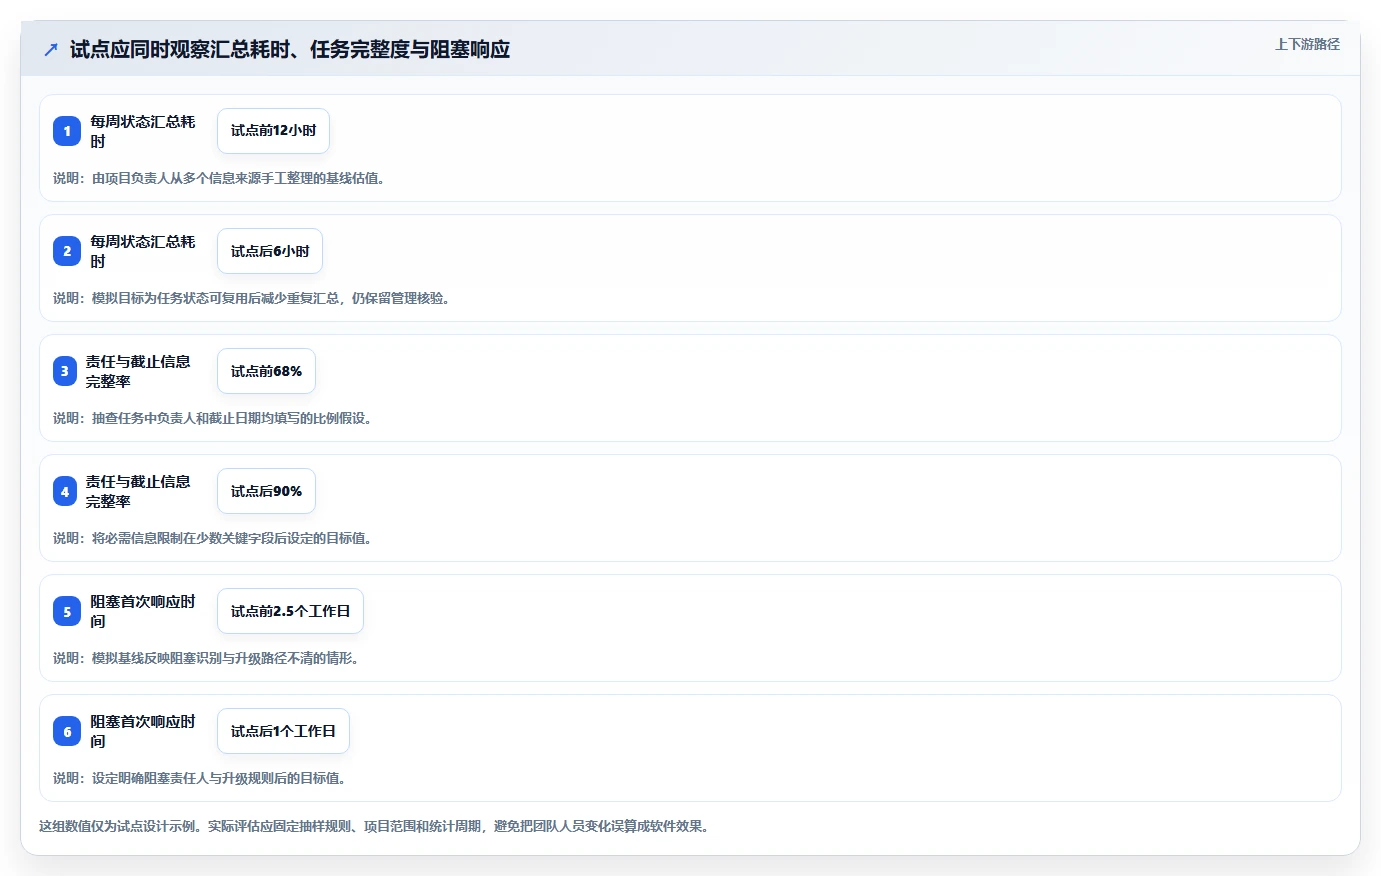Select 每周状态汇总耗时 label in card 1
The image size is (1381, 876).
coord(143,131)
